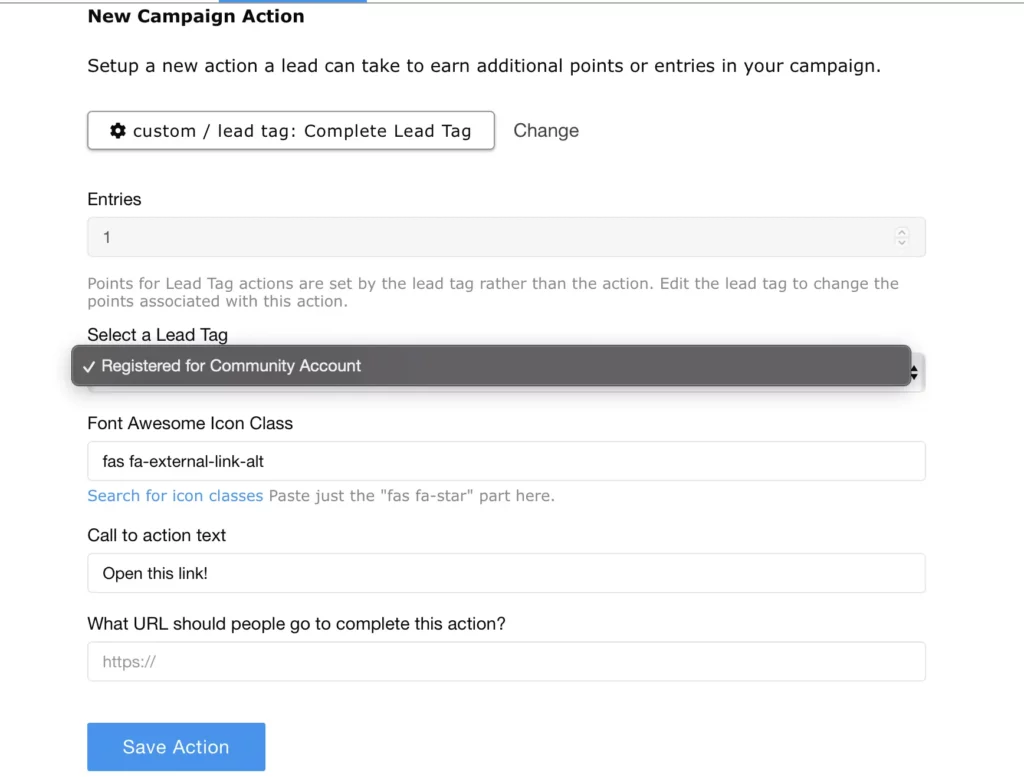1024x777 pixels.
Task: Click the Entries label
Action: pos(114,199)
